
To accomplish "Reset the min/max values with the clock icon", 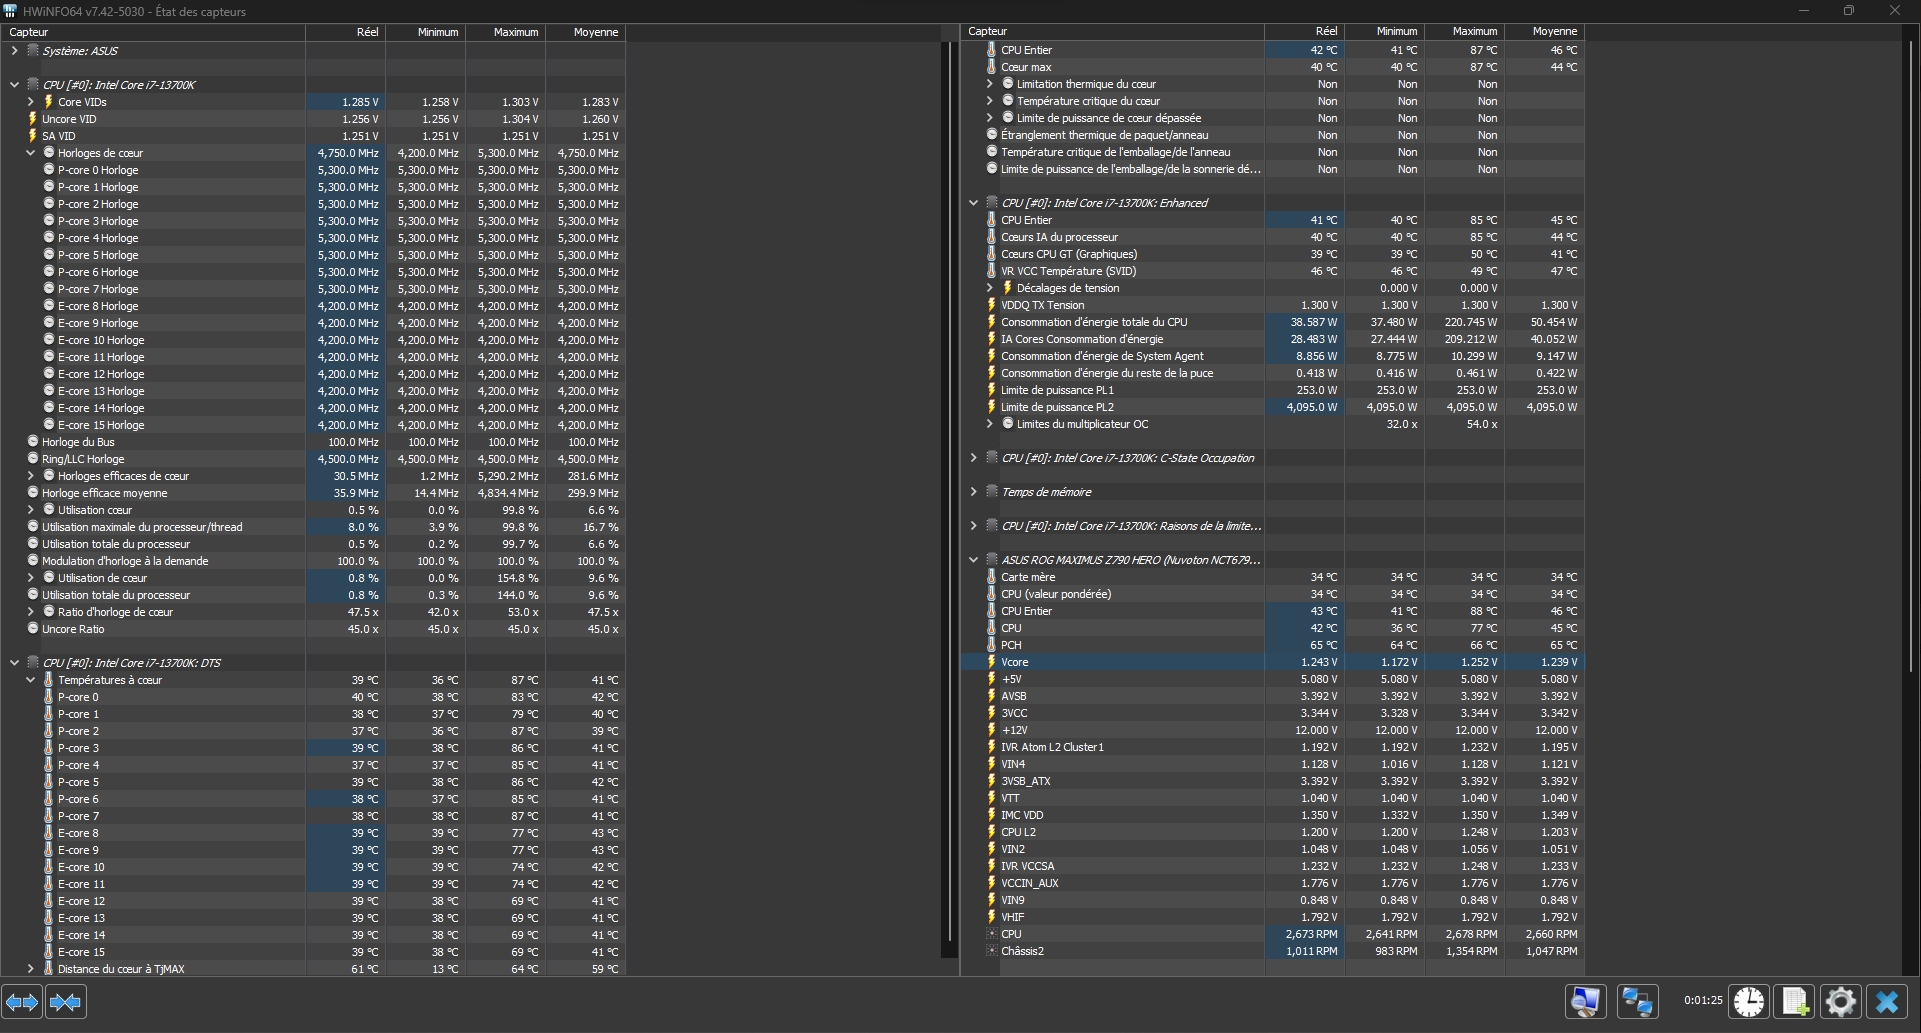I will (1749, 1001).
